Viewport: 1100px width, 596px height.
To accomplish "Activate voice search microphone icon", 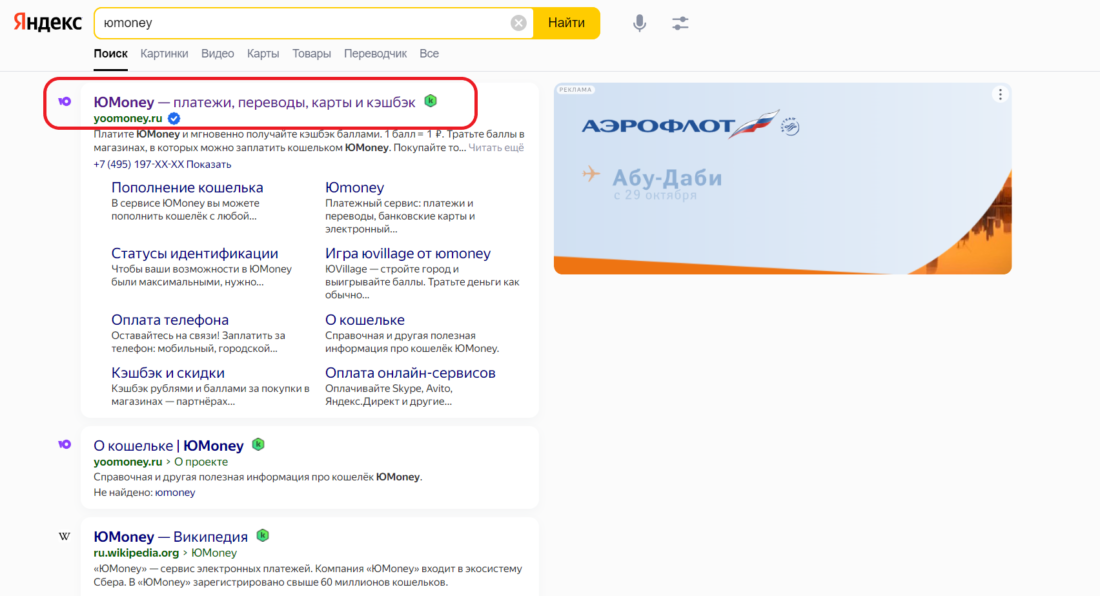I will (640, 23).
